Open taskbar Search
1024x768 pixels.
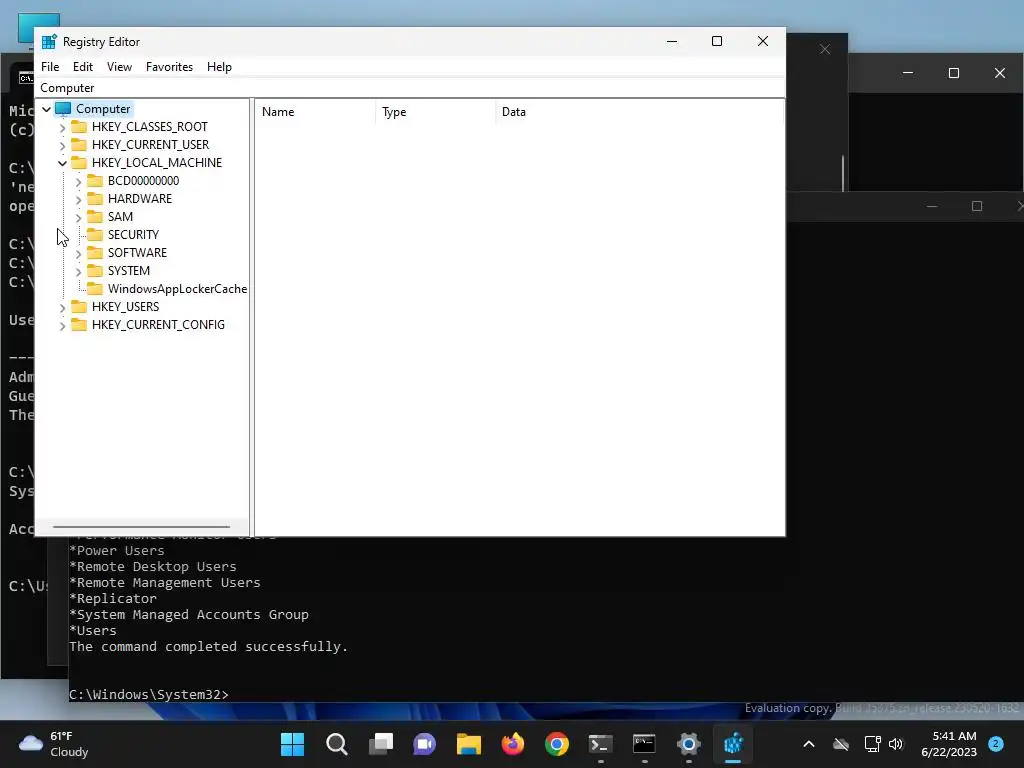click(336, 744)
